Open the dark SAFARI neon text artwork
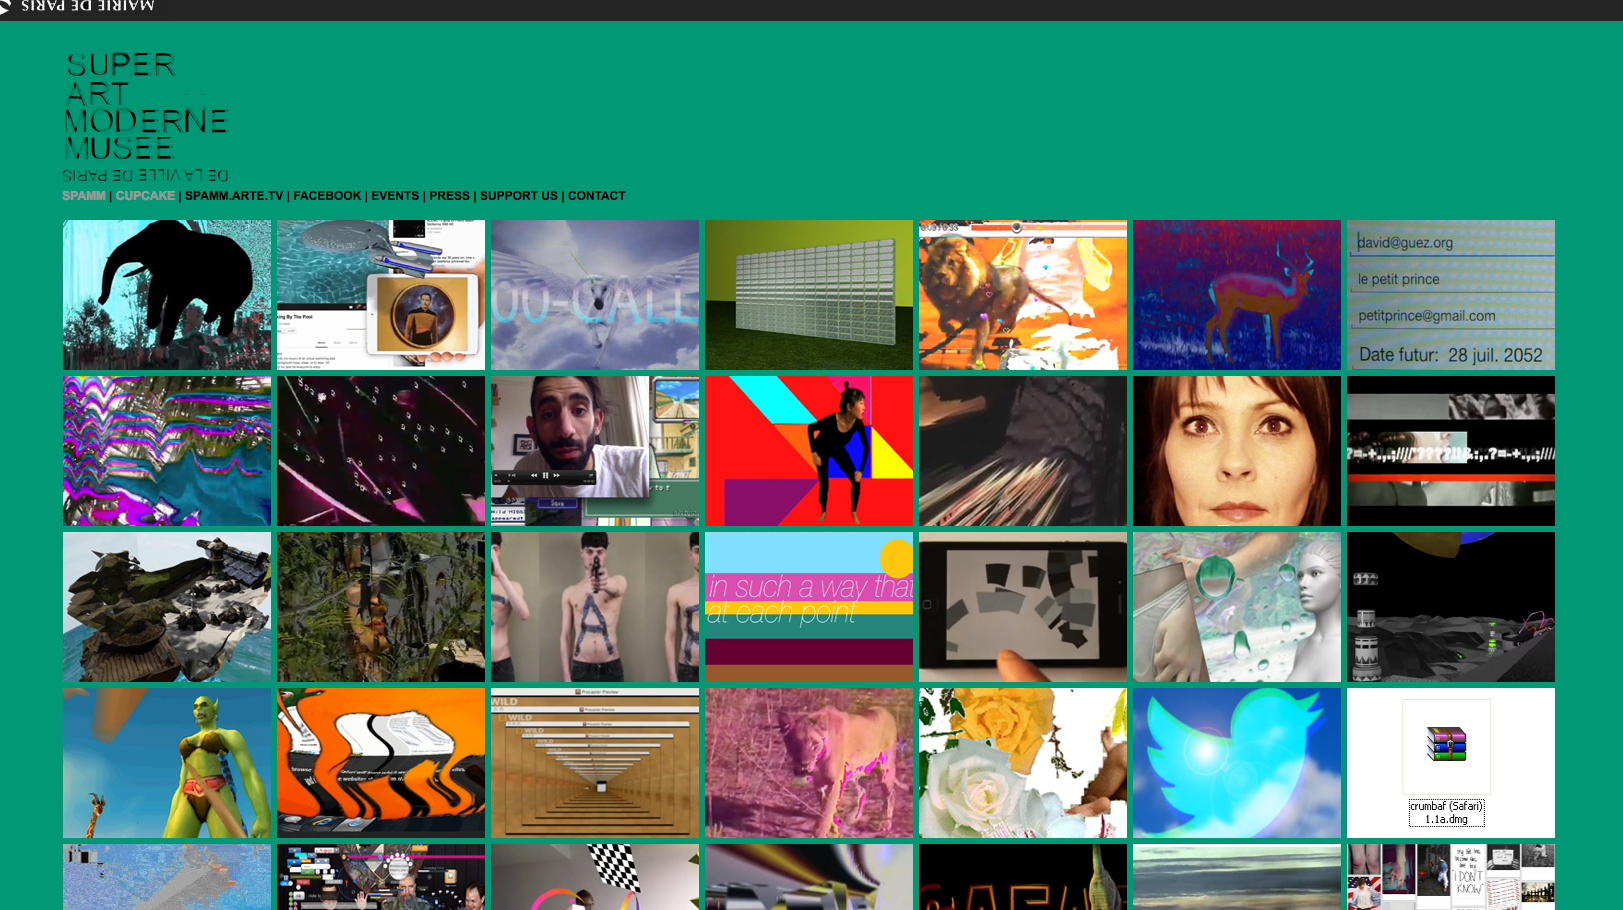The height and width of the screenshot is (910, 1623). pyautogui.click(x=1023, y=877)
